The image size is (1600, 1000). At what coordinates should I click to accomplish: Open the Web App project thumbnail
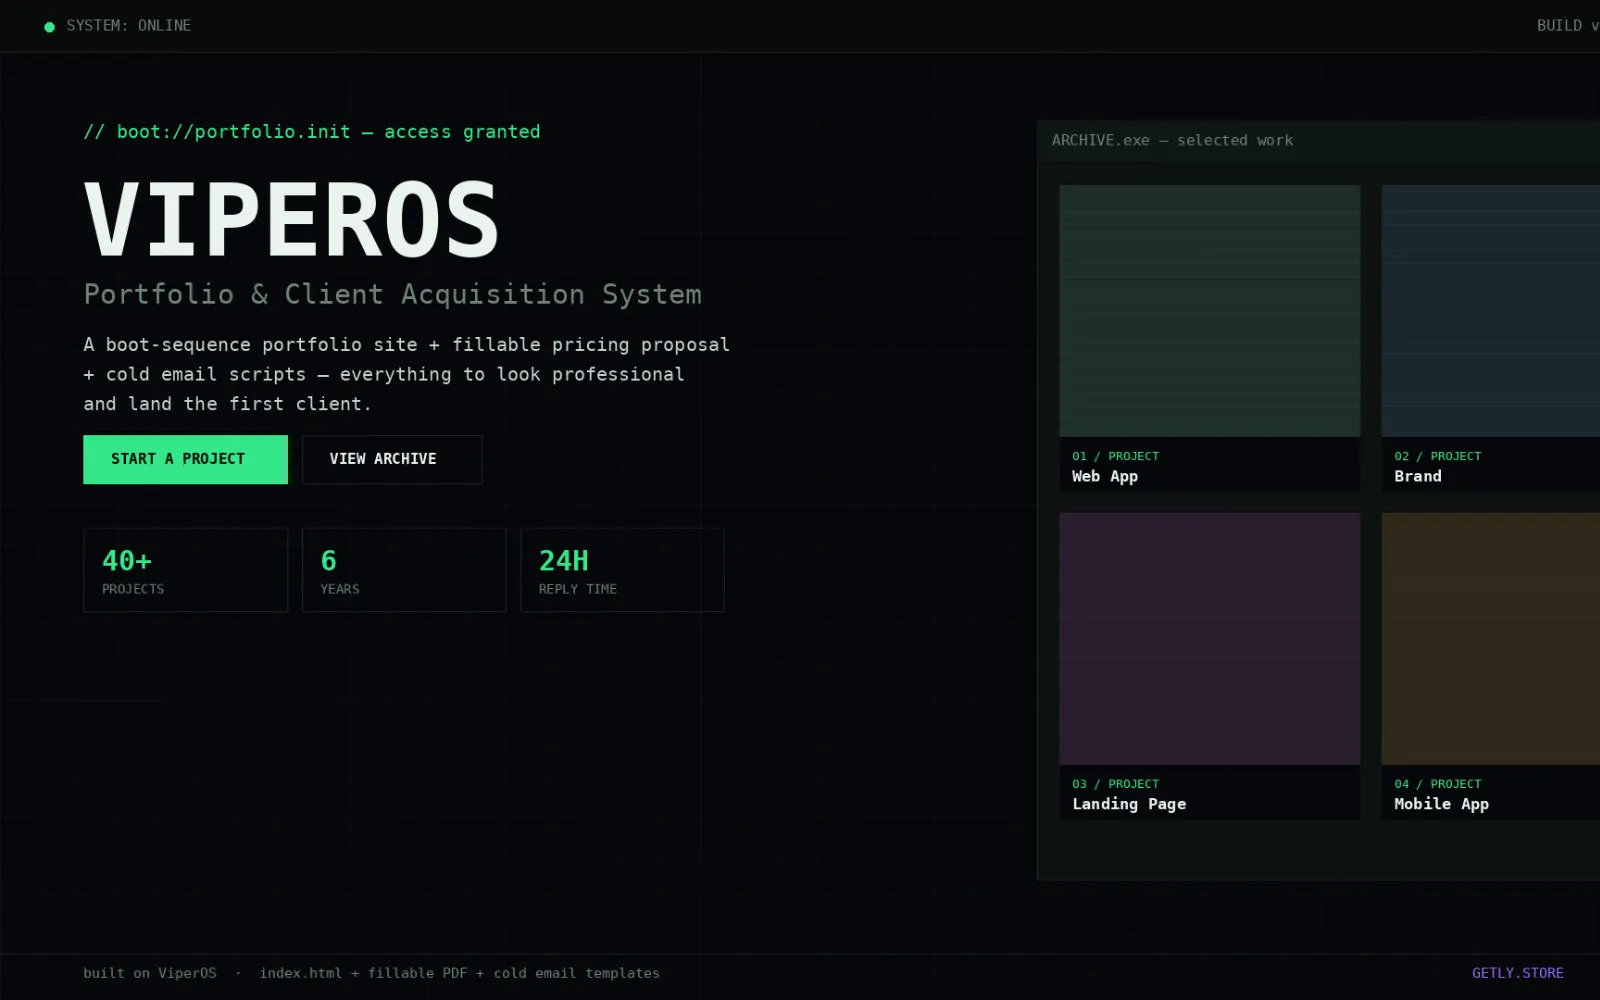coord(1210,310)
